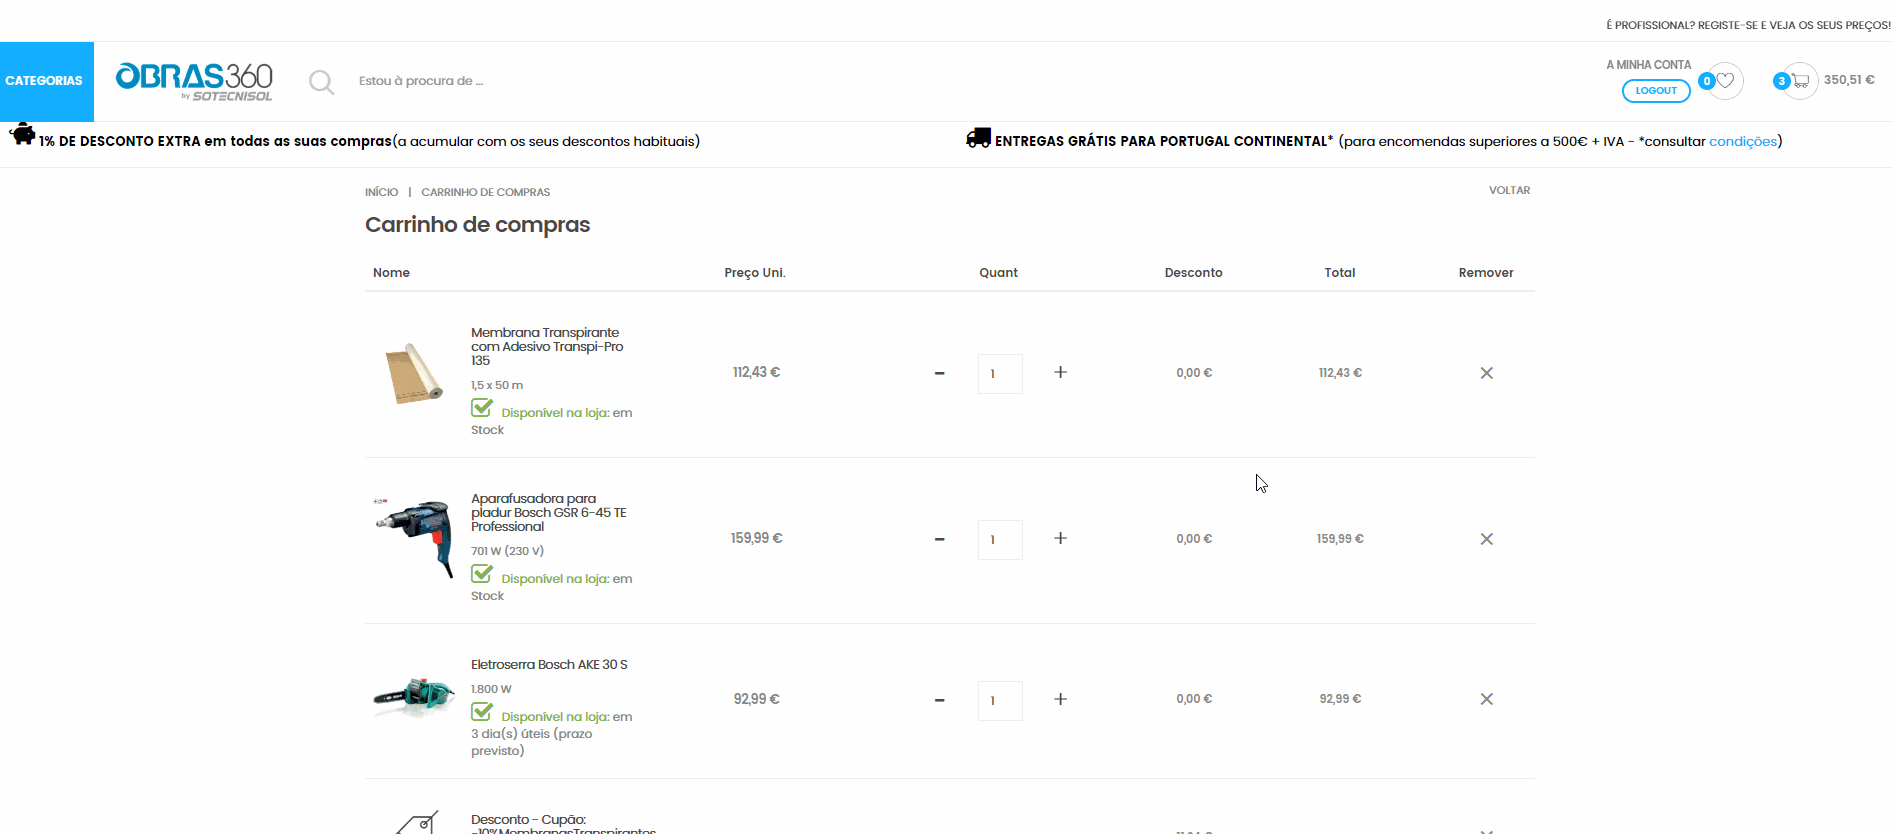Increase quantity of Eletroserra Bosch AKE
Screen dimensions: 1892x834
[x=1061, y=699]
